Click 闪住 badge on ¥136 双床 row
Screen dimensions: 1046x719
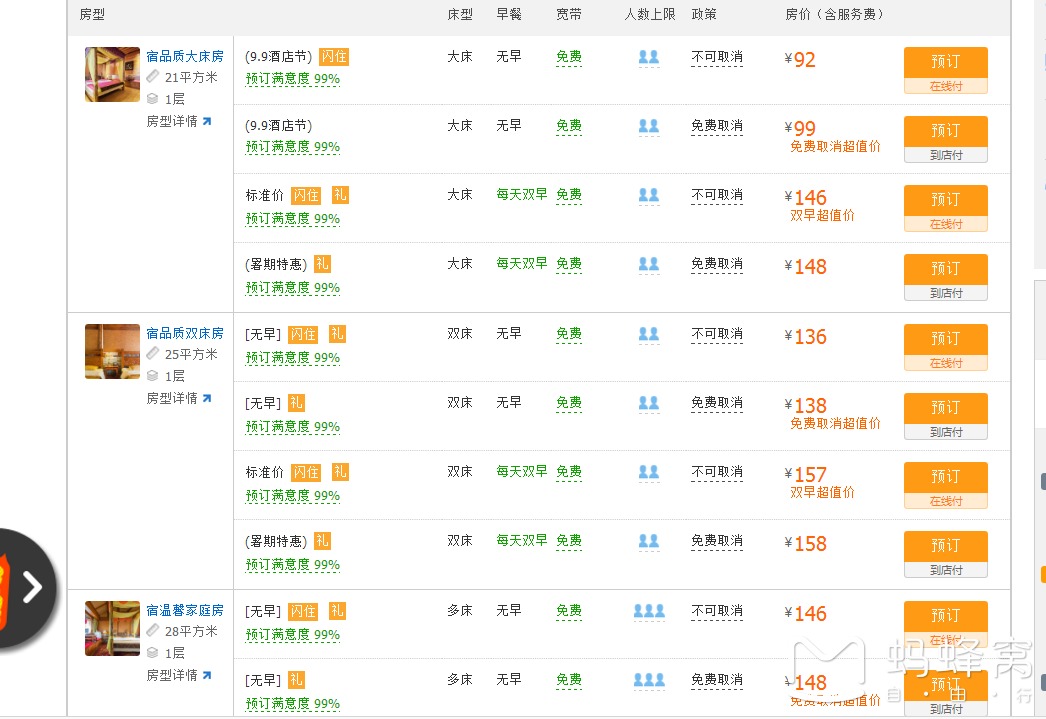303,334
